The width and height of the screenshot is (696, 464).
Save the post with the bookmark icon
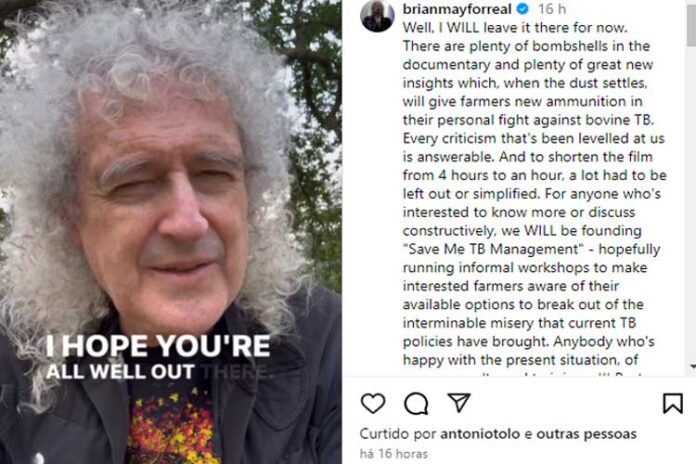pos(672,403)
